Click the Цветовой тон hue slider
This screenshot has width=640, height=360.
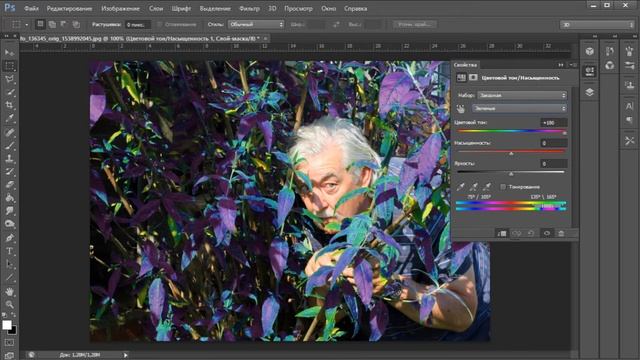(511, 131)
